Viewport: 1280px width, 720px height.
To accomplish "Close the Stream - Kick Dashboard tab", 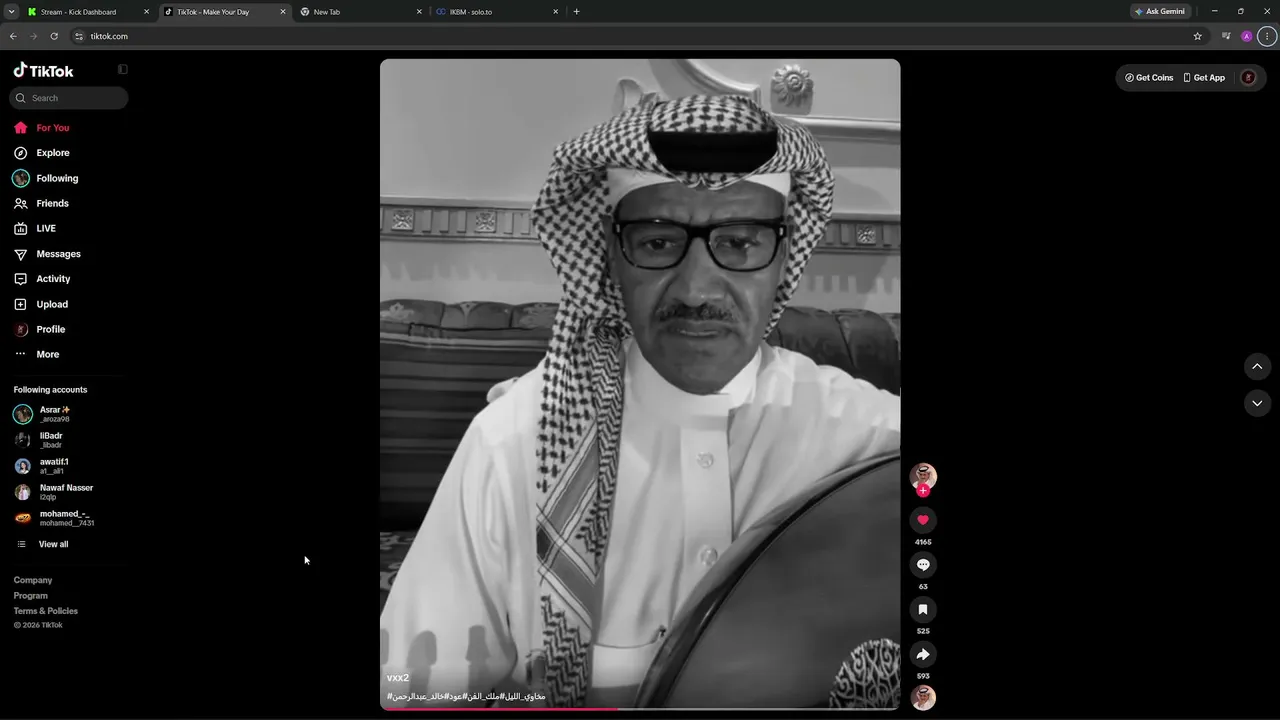I will (x=146, y=12).
